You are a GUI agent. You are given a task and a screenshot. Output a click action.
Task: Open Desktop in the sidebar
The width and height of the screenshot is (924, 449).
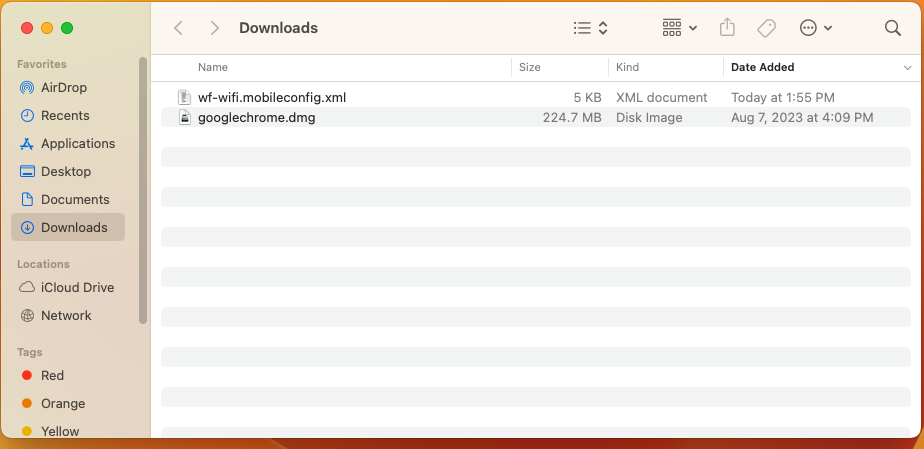coord(68,171)
